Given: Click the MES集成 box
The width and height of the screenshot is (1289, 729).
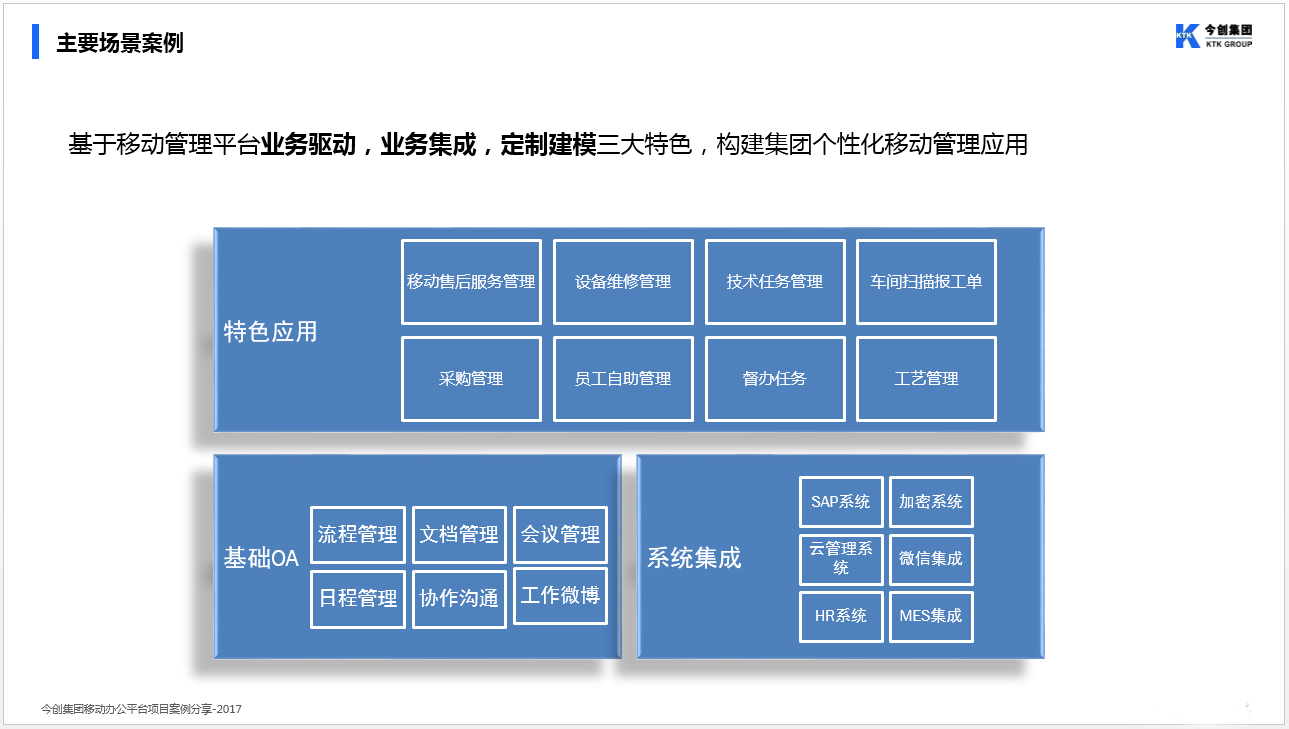Looking at the screenshot, I should 931,616.
